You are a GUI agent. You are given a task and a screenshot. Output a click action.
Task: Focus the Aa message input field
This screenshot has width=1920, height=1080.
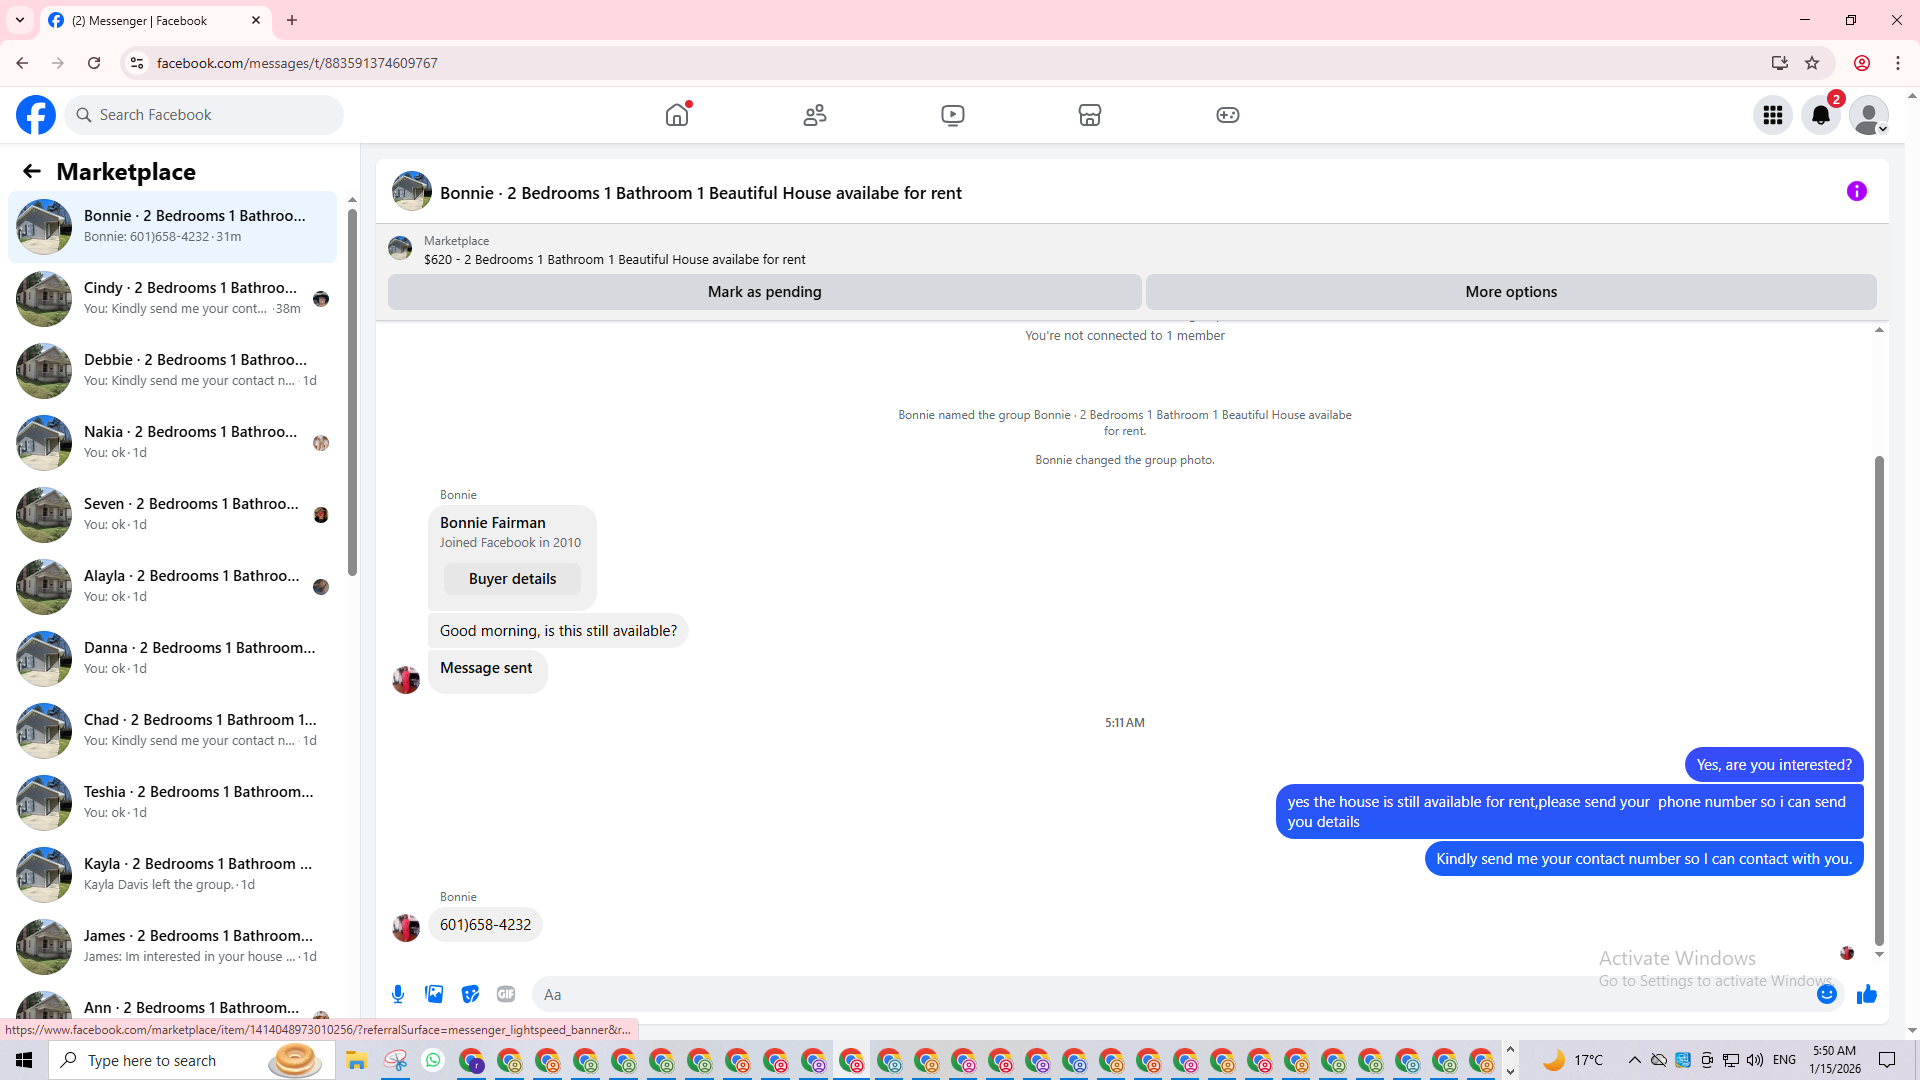(1170, 994)
